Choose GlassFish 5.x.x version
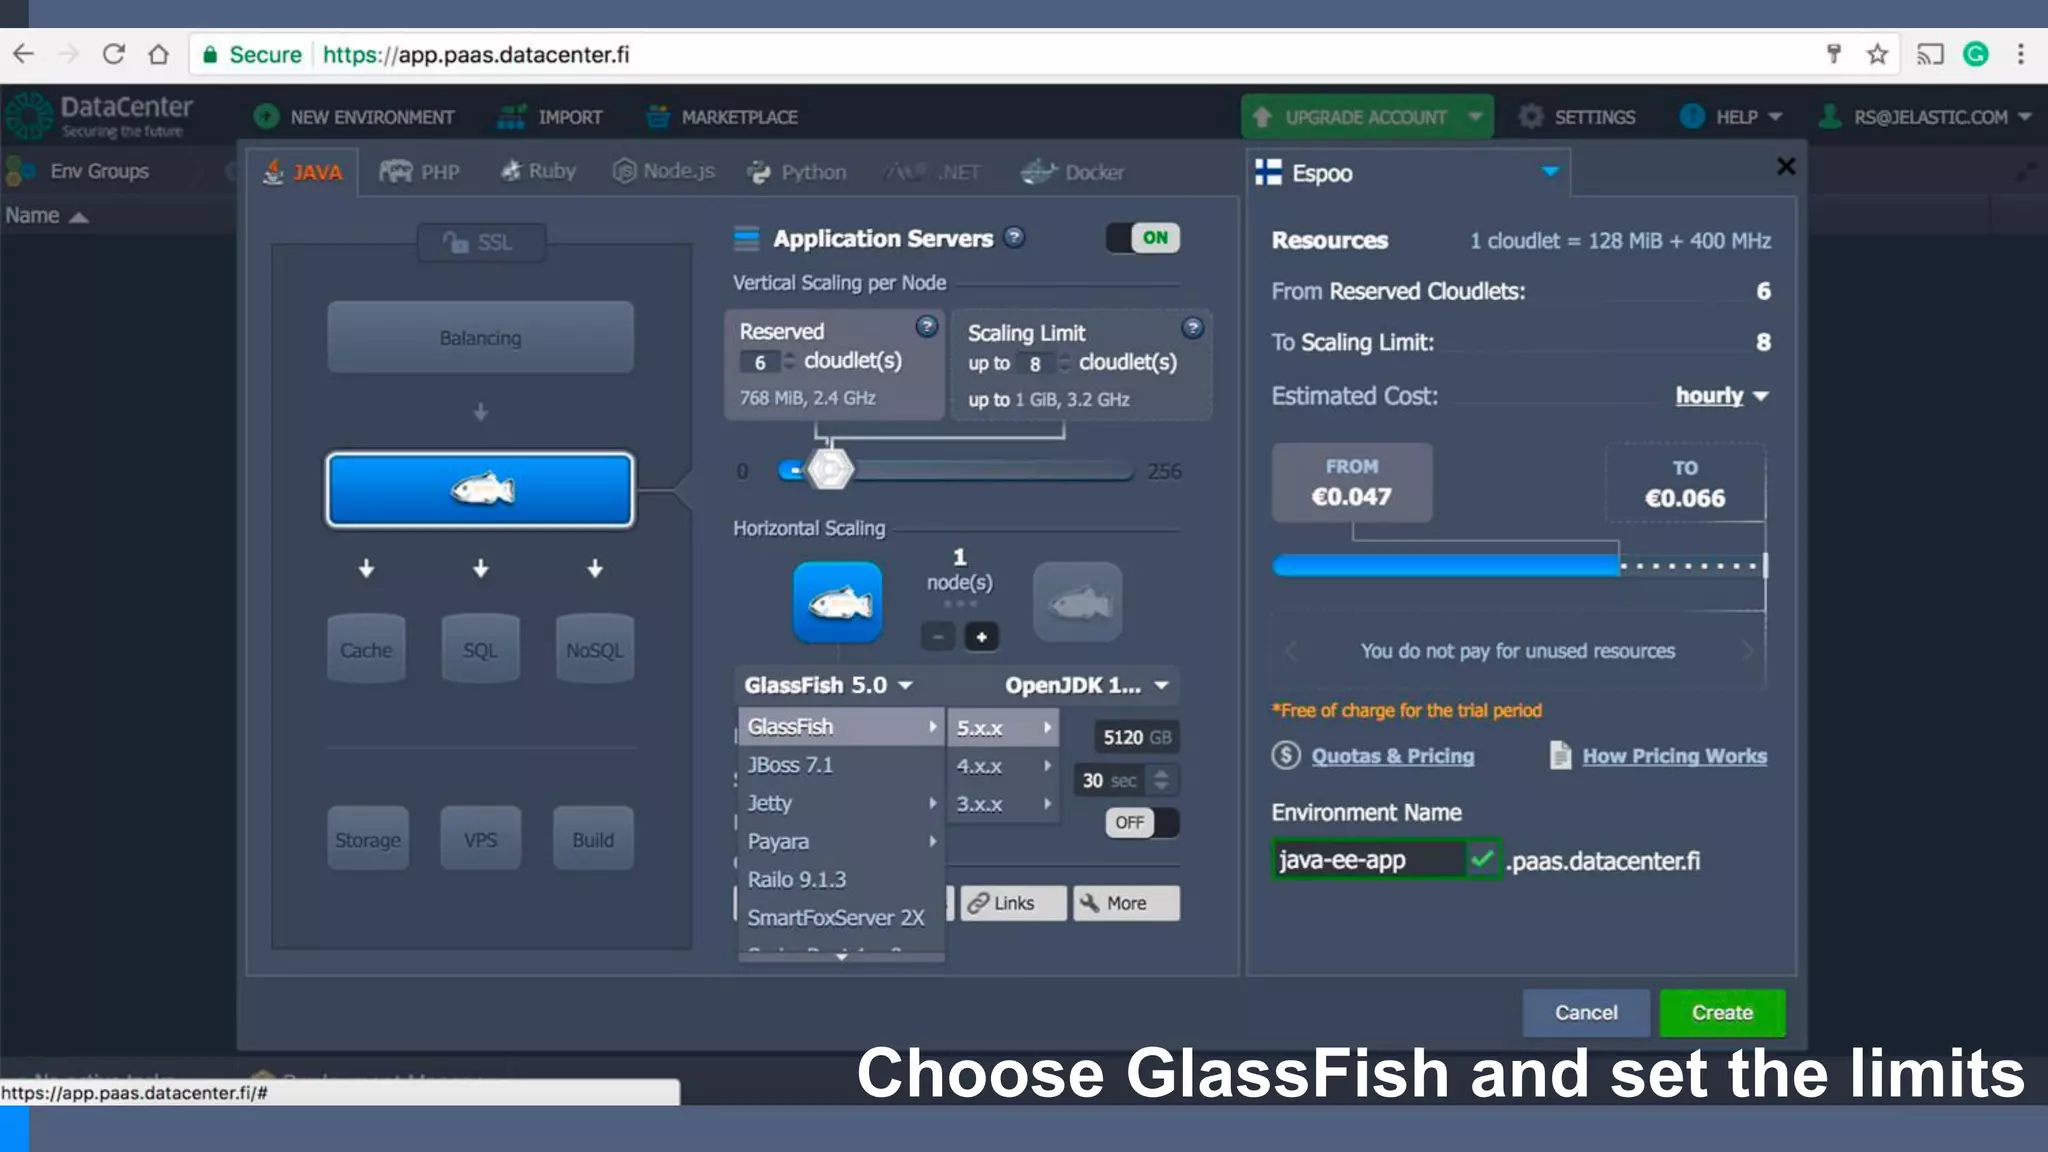 tap(1003, 728)
